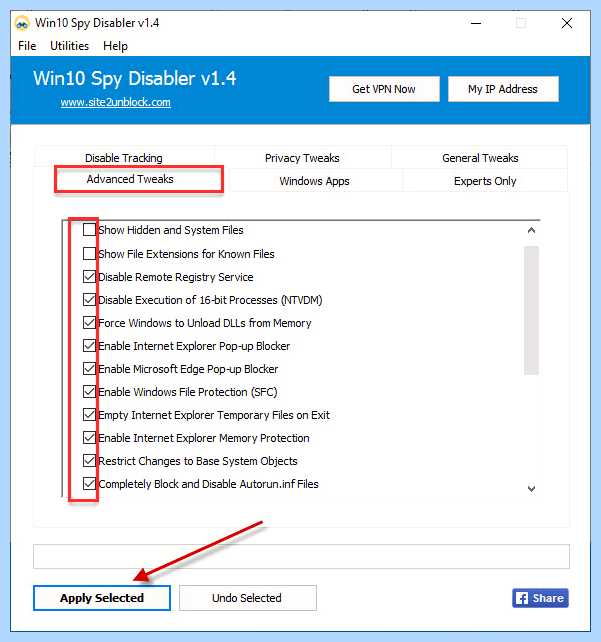Uncheck Enable Internet Explorer Memory Protection

pyautogui.click(x=89, y=437)
